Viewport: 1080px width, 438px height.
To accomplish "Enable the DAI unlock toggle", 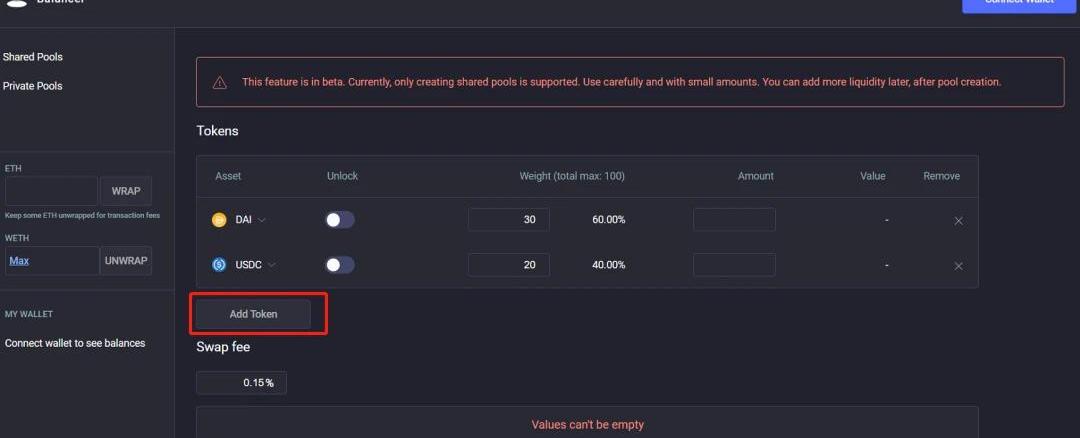I will coord(340,220).
